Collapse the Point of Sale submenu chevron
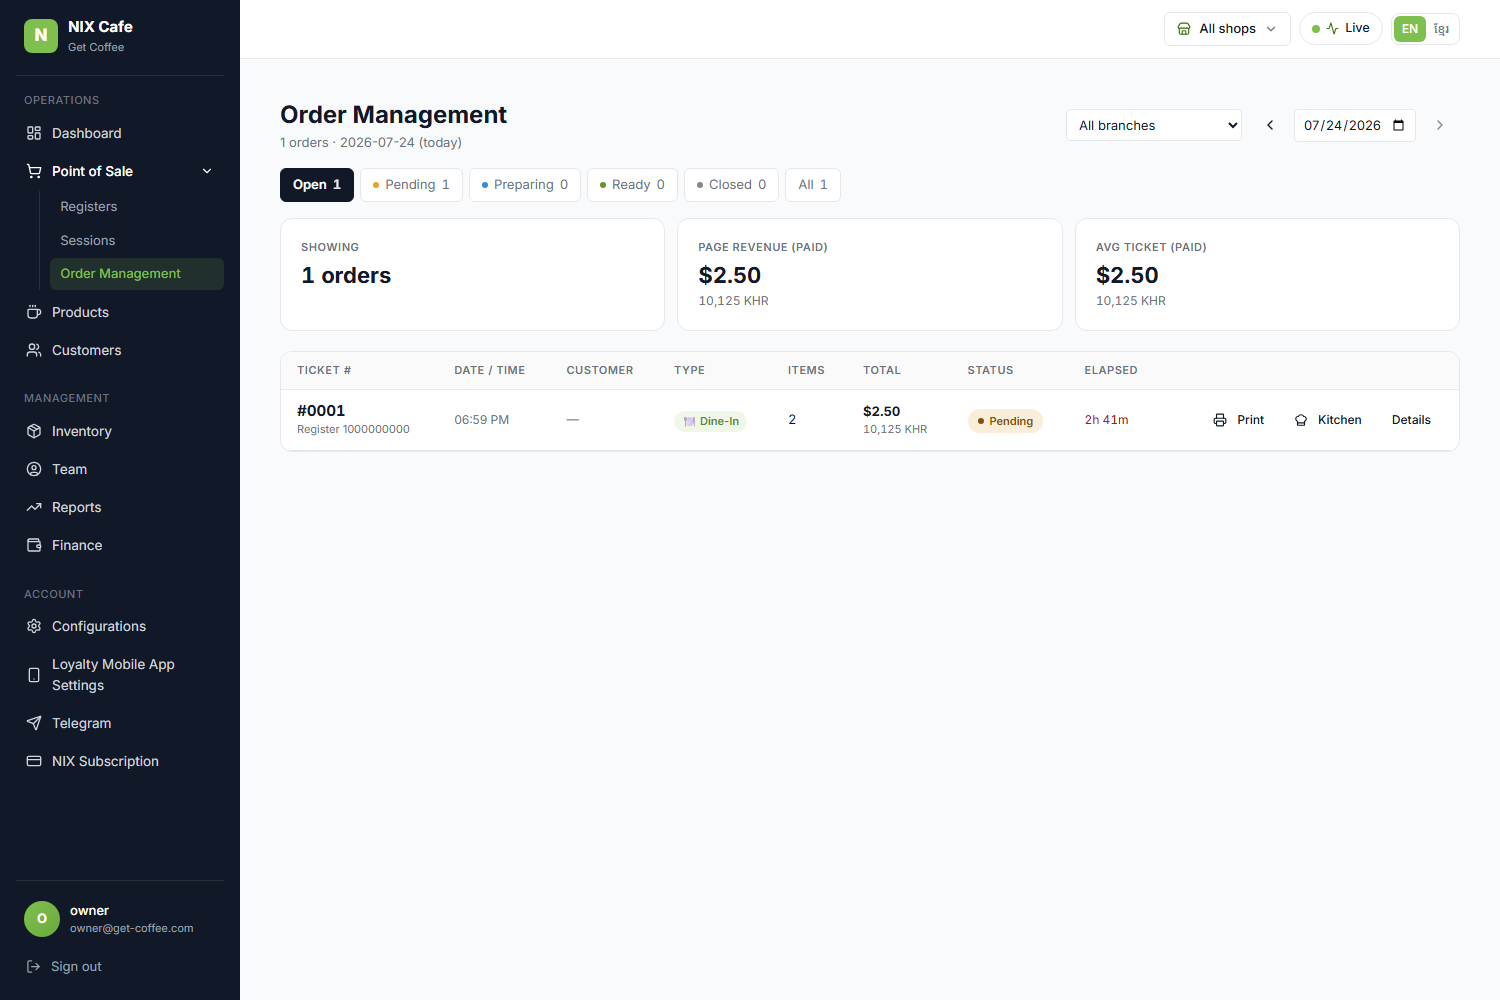1500x1000 pixels. pos(207,171)
